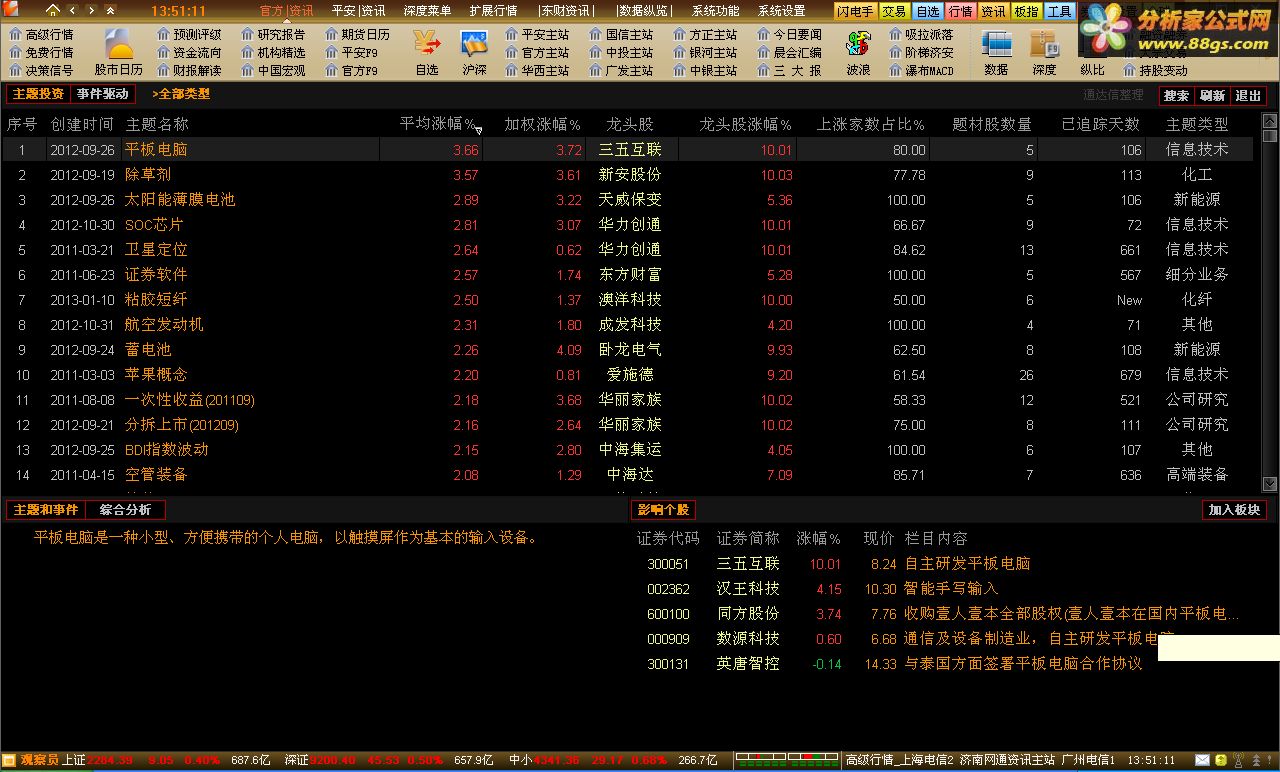Image resolution: width=1280 pixels, height=772 pixels.
Task: Open 期货日历 toolbar item
Action: 357,34
